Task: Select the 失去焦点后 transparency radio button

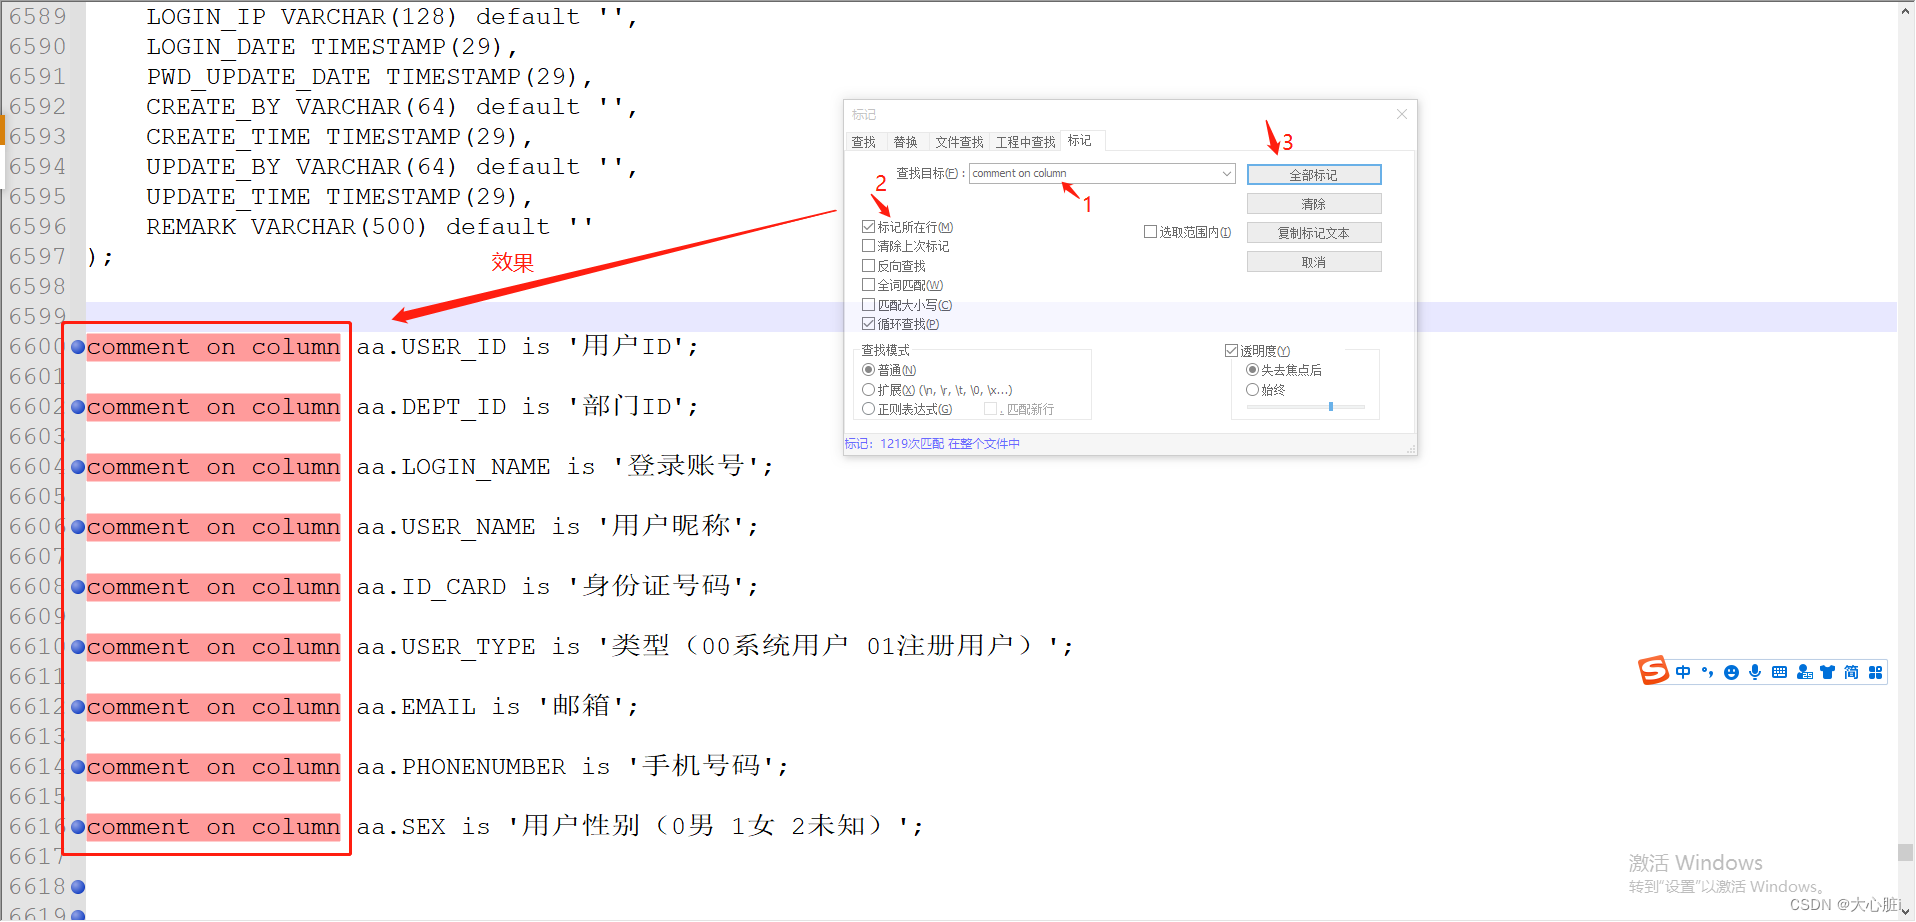Action: pyautogui.click(x=1252, y=370)
